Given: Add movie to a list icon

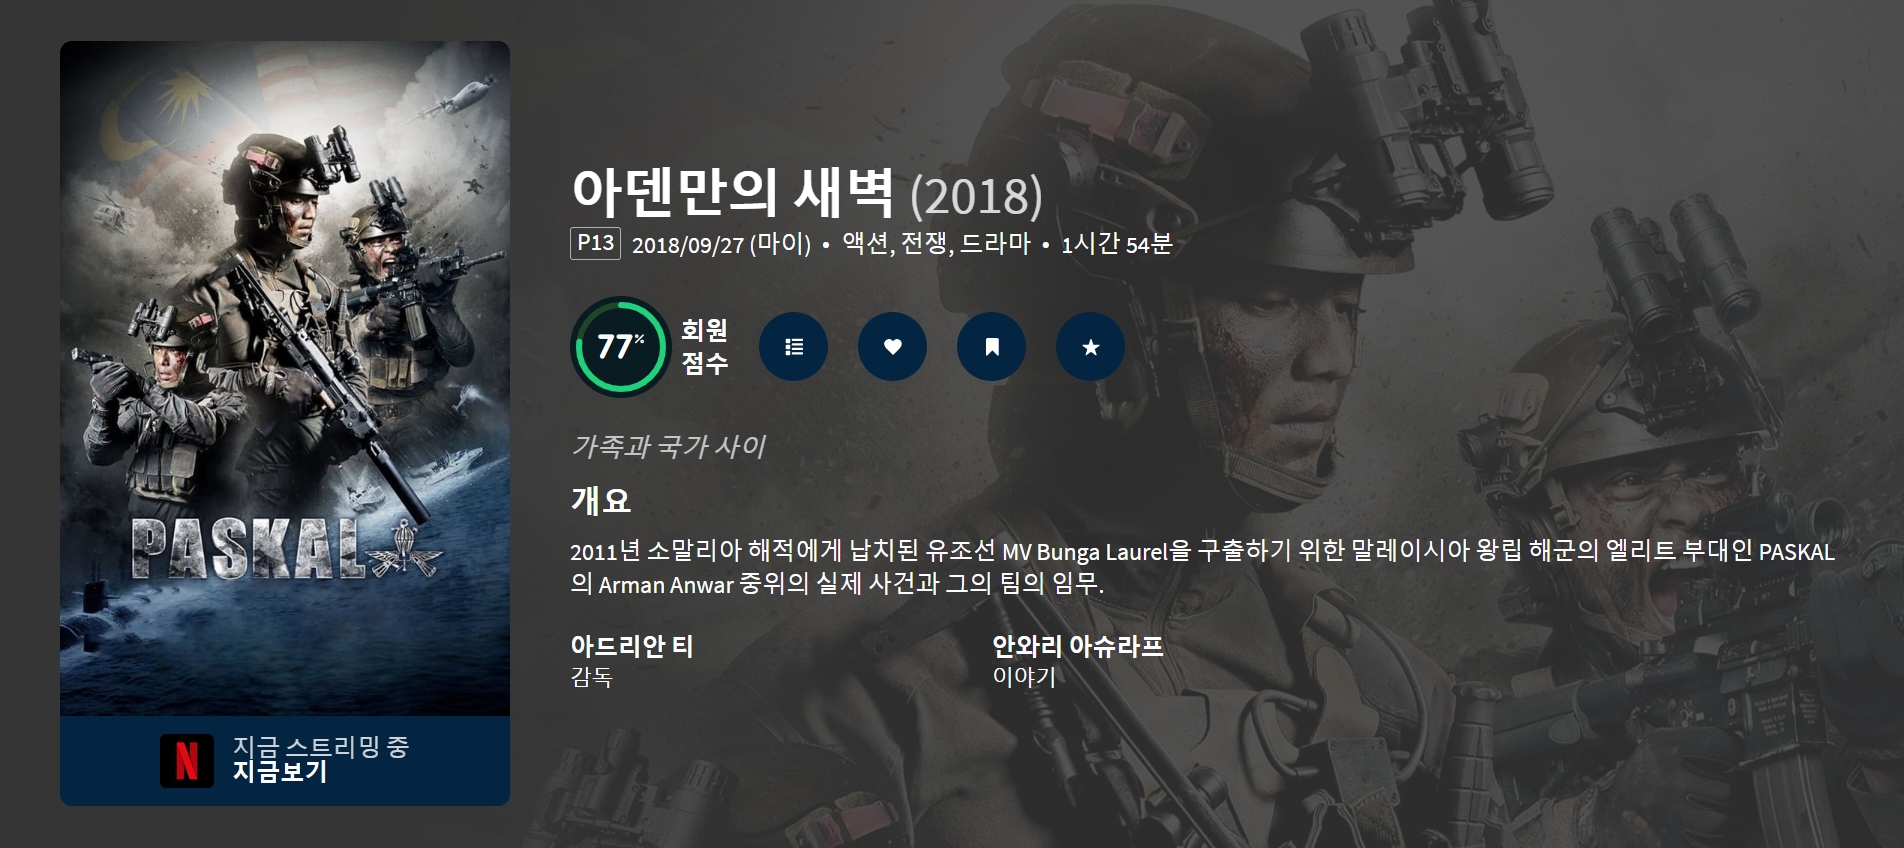Looking at the screenshot, I should click(793, 347).
